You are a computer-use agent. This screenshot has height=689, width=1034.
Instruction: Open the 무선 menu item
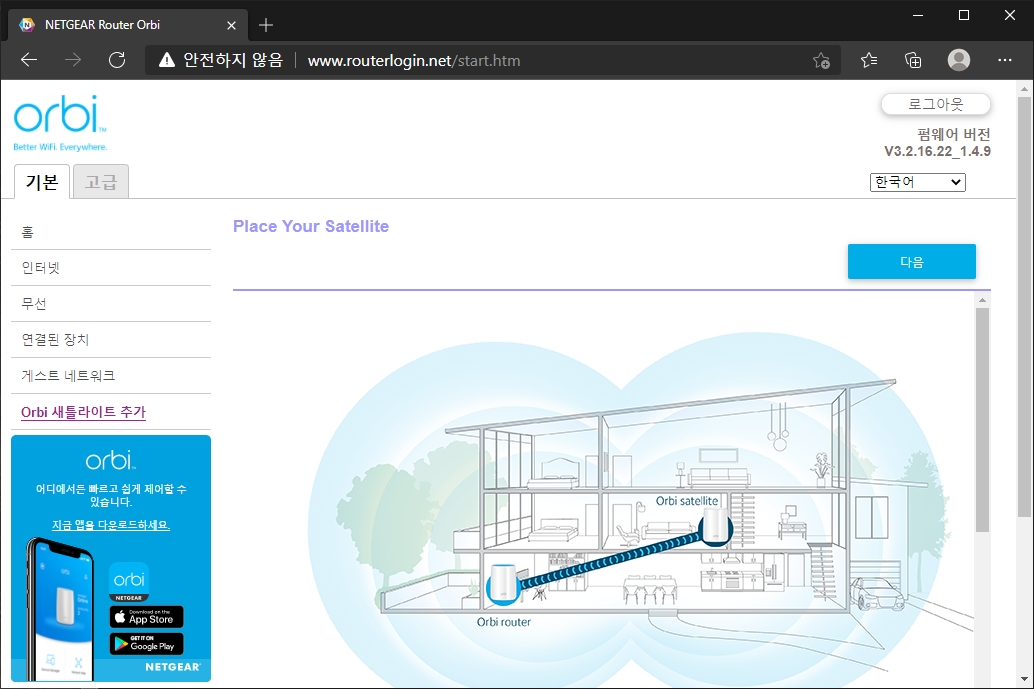(111, 303)
